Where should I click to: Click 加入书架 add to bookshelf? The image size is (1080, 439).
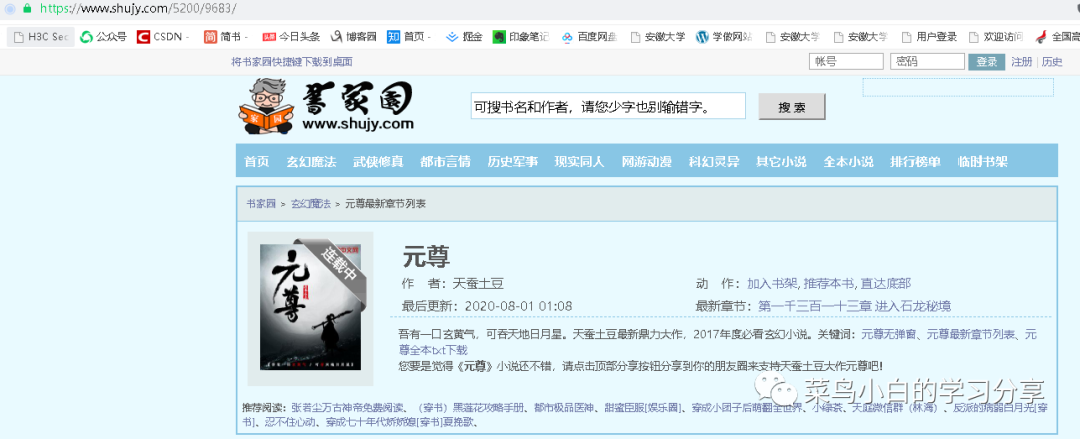tap(772, 283)
